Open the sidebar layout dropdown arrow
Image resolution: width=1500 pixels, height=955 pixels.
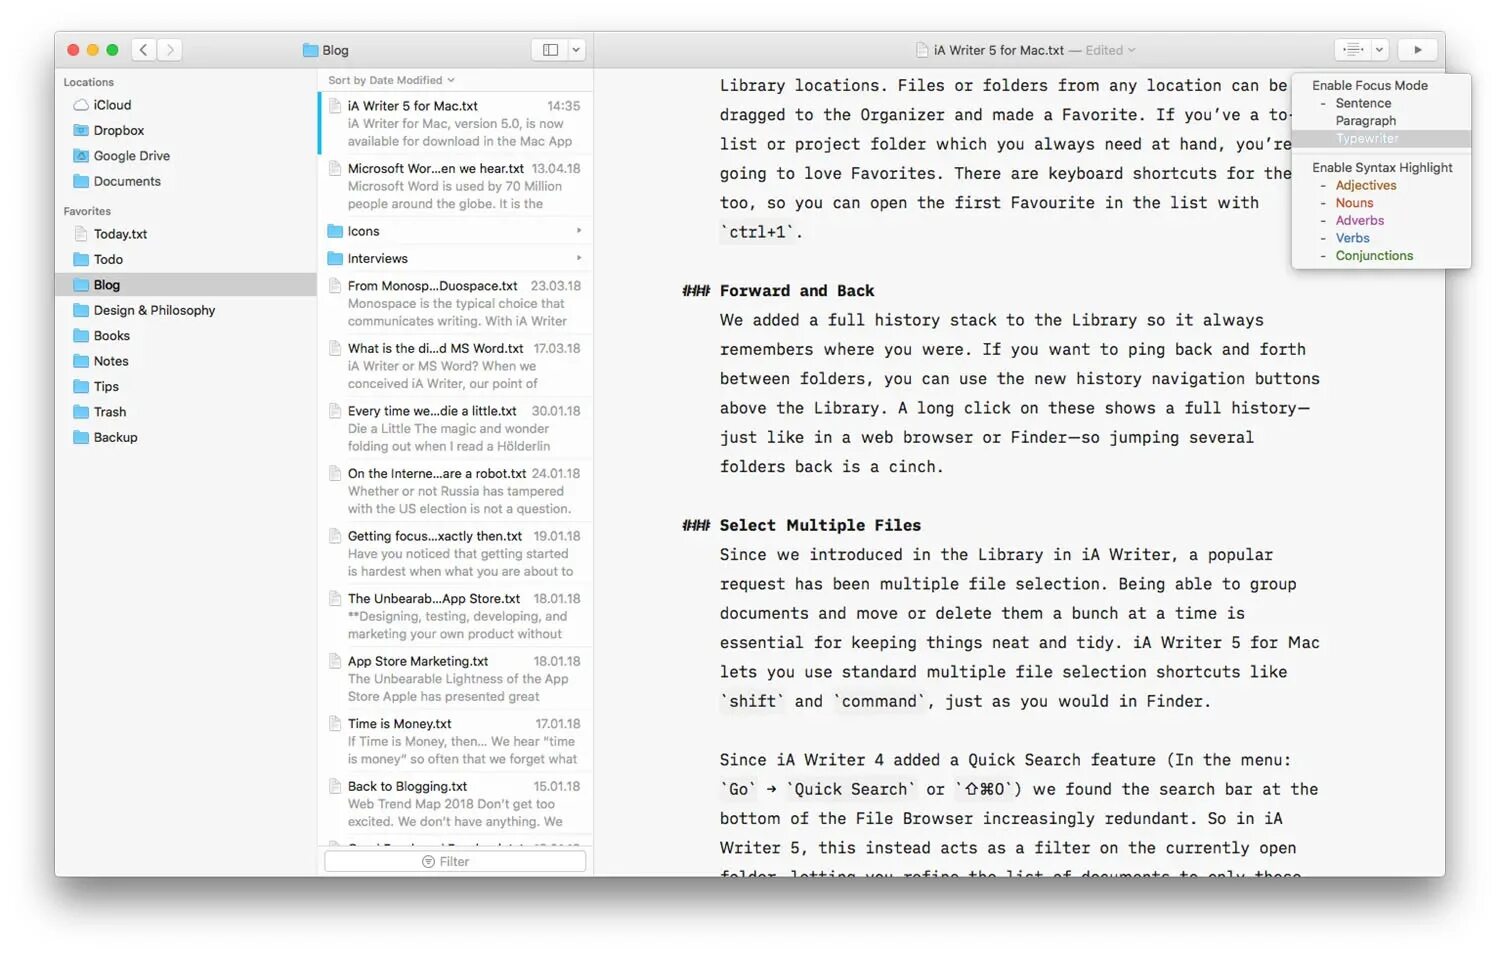coord(576,50)
